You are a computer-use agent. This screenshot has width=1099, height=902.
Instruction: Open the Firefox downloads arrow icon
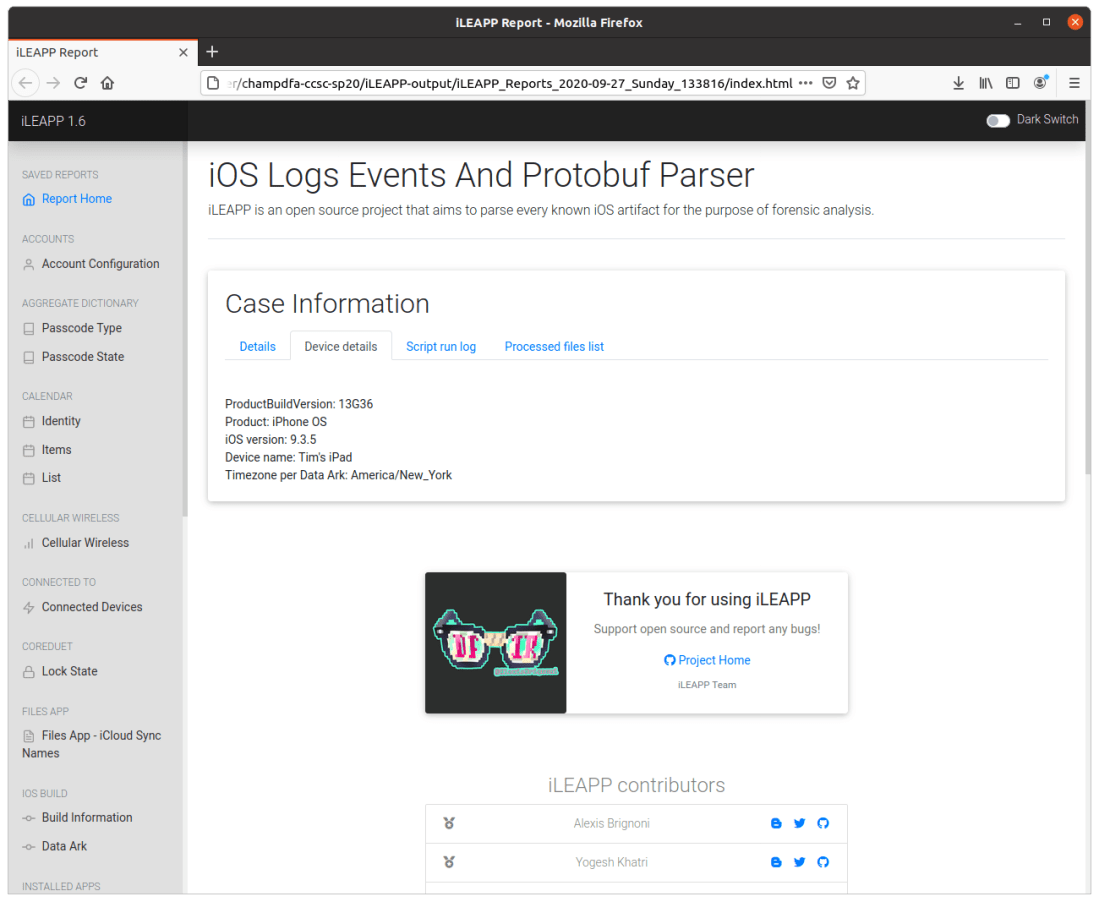958,83
